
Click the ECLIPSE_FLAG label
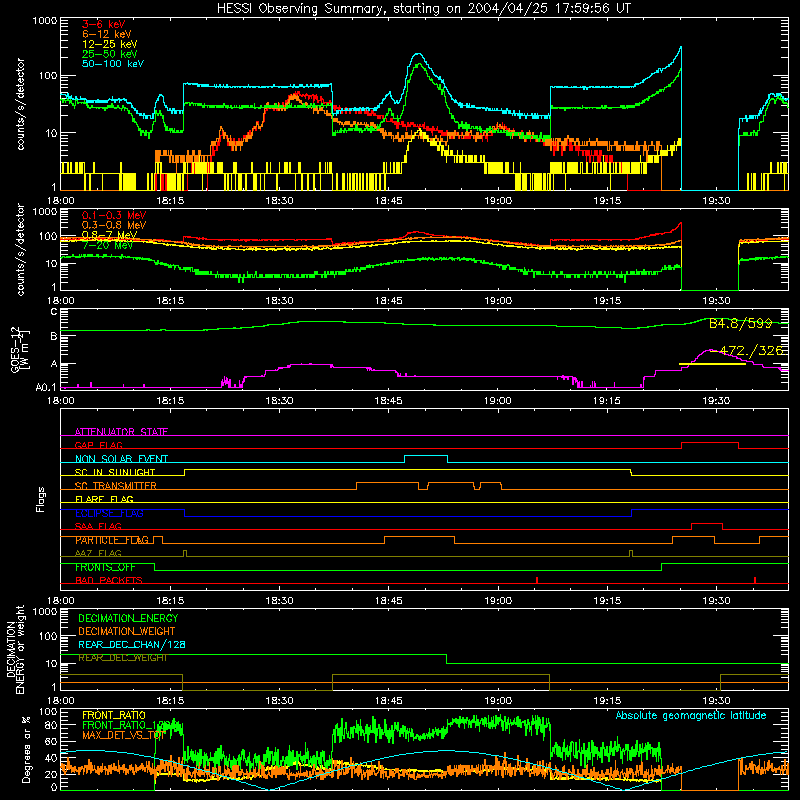109,513
